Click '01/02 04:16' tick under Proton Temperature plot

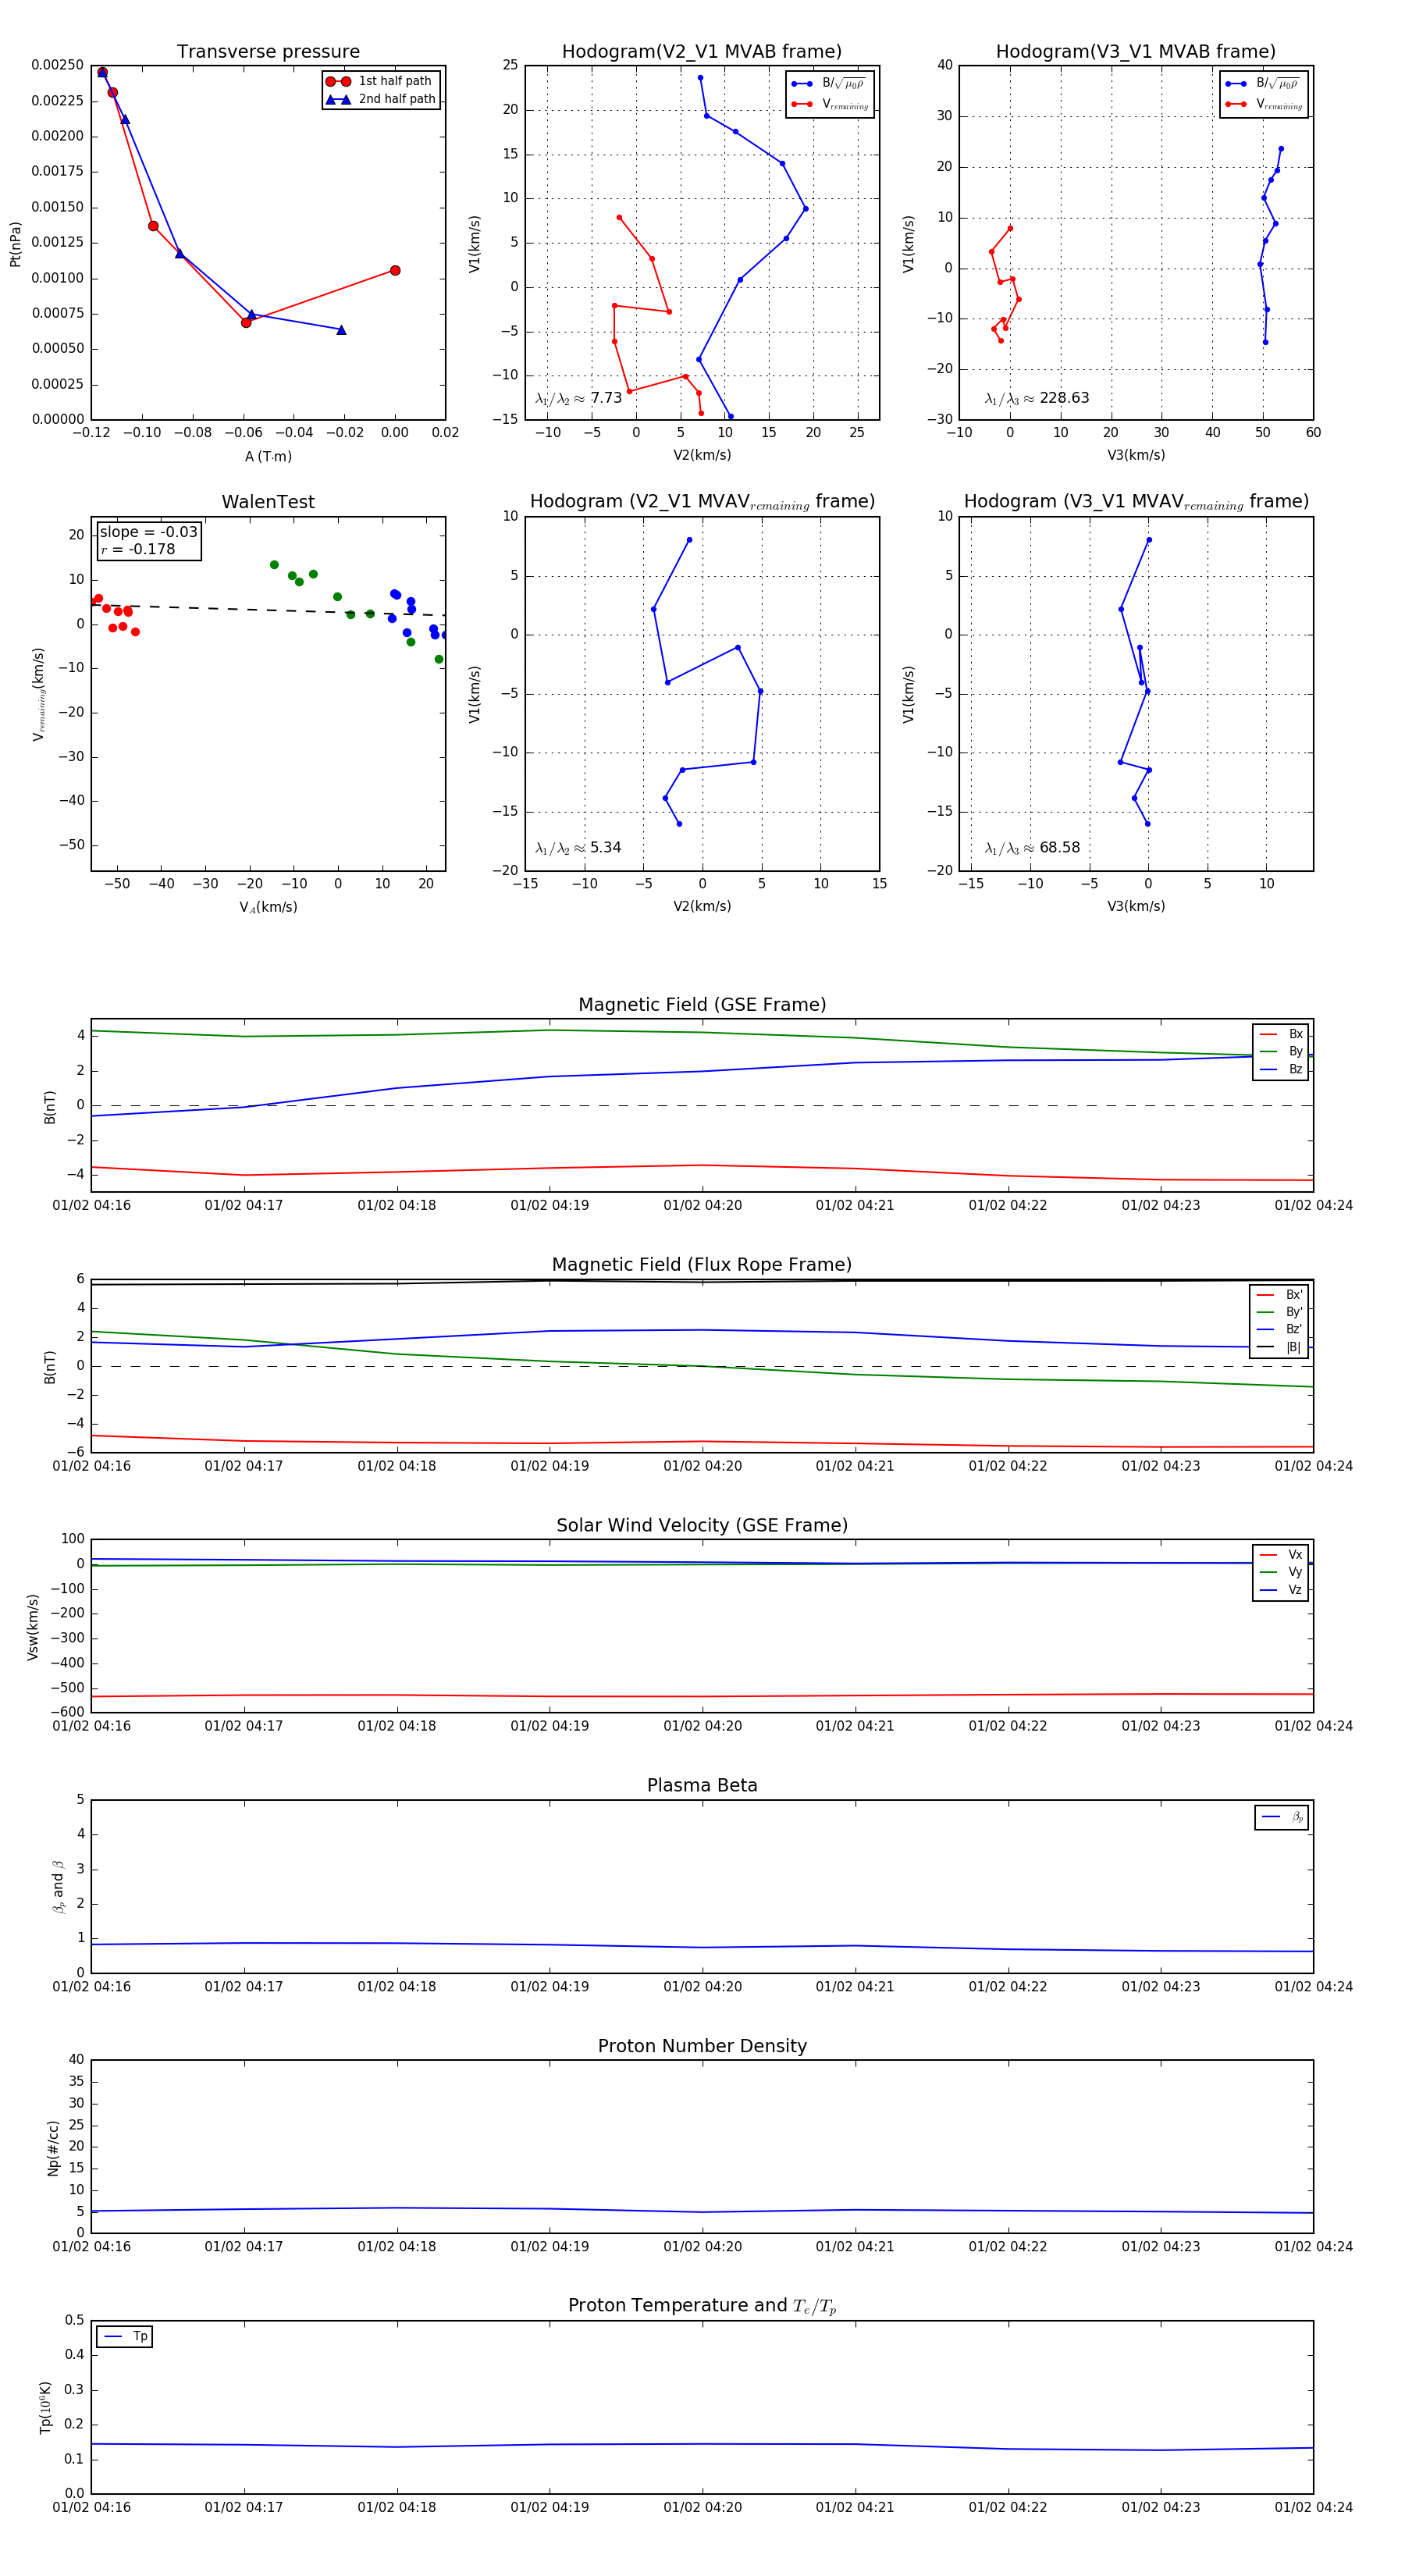[91, 2508]
